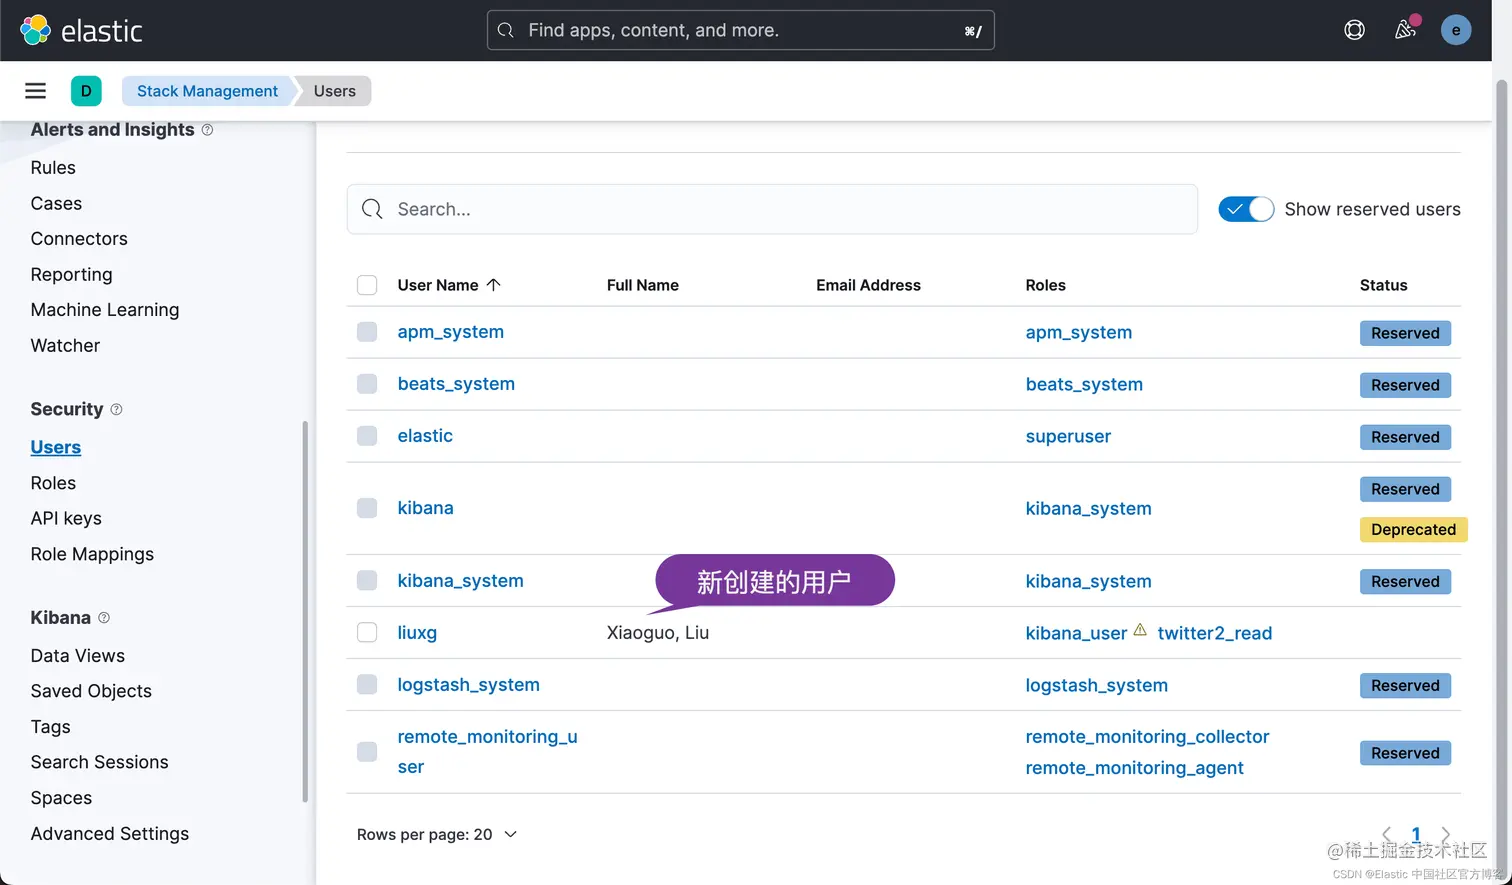Open the newsfeed celebration icon
This screenshot has width=1512, height=885.
tap(1405, 30)
